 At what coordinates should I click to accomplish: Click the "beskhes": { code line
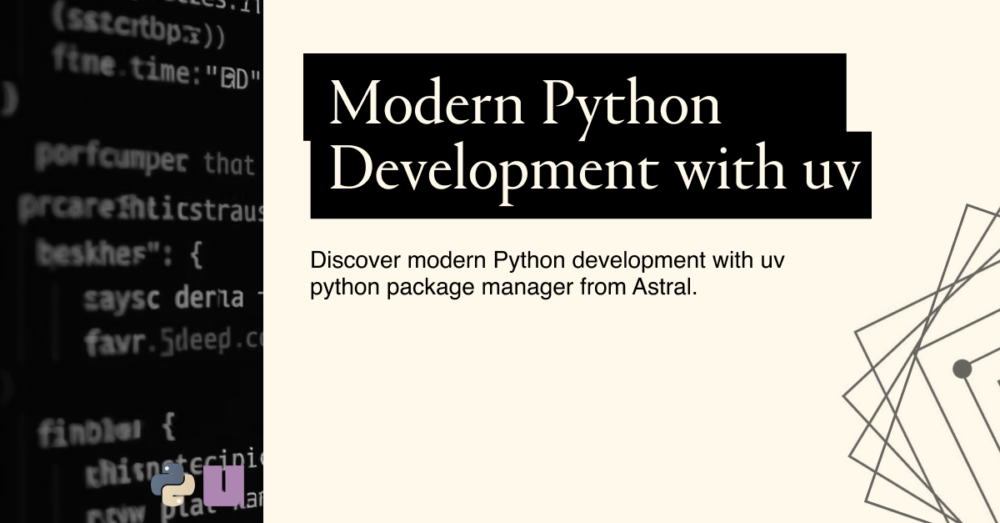(x=120, y=256)
